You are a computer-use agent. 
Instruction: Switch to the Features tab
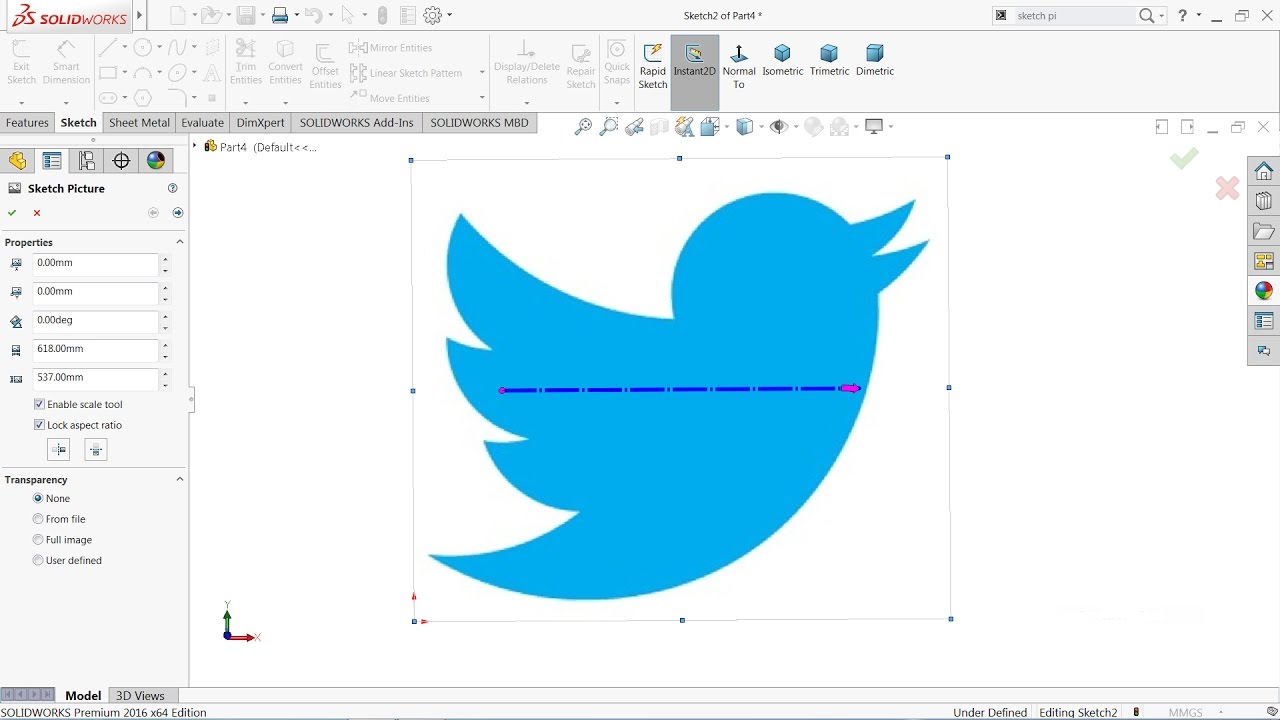[27, 122]
